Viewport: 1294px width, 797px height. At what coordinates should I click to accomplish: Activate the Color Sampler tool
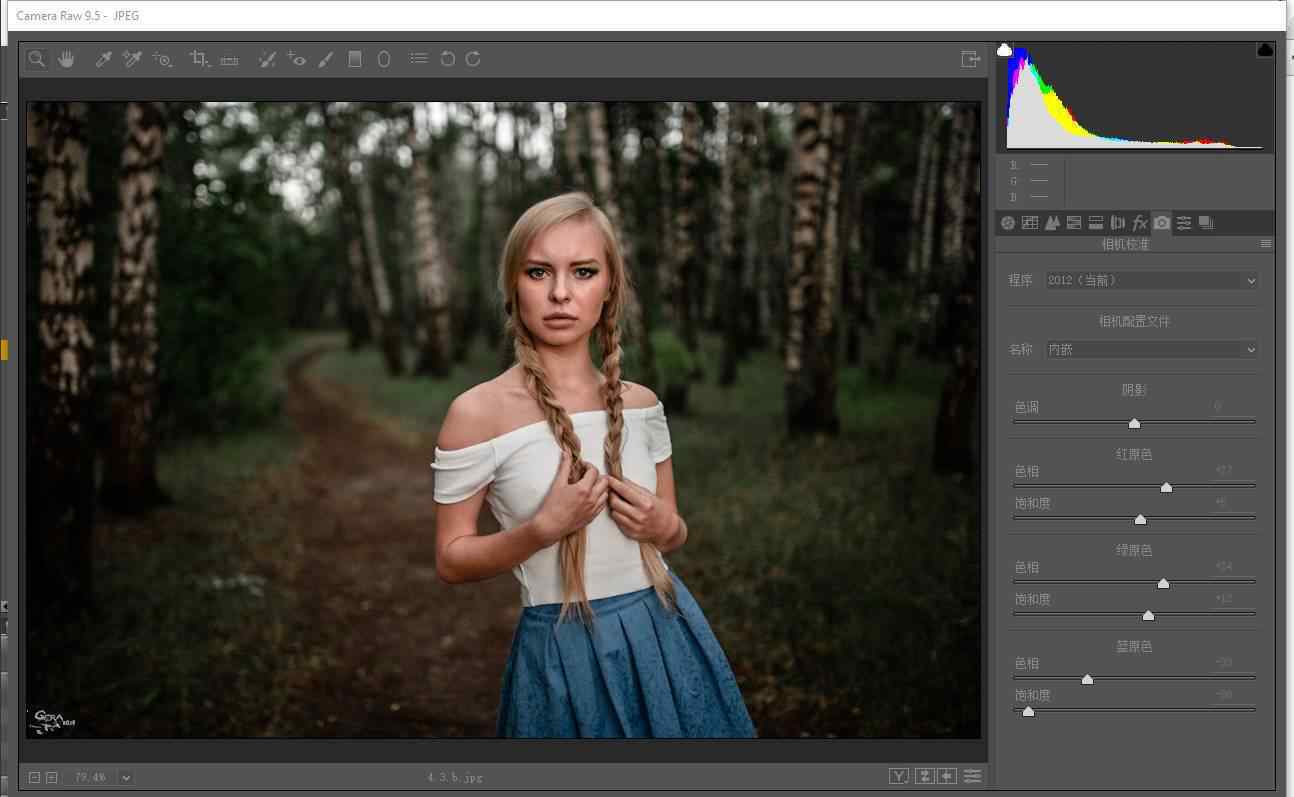click(x=132, y=59)
